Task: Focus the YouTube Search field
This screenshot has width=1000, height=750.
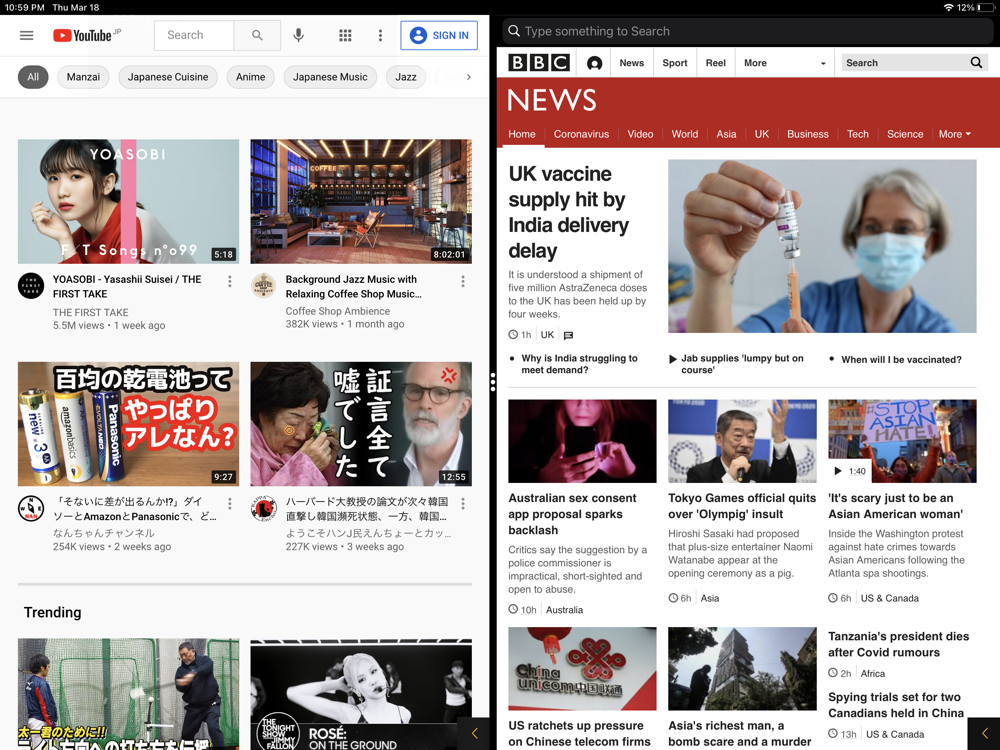Action: tap(194, 35)
